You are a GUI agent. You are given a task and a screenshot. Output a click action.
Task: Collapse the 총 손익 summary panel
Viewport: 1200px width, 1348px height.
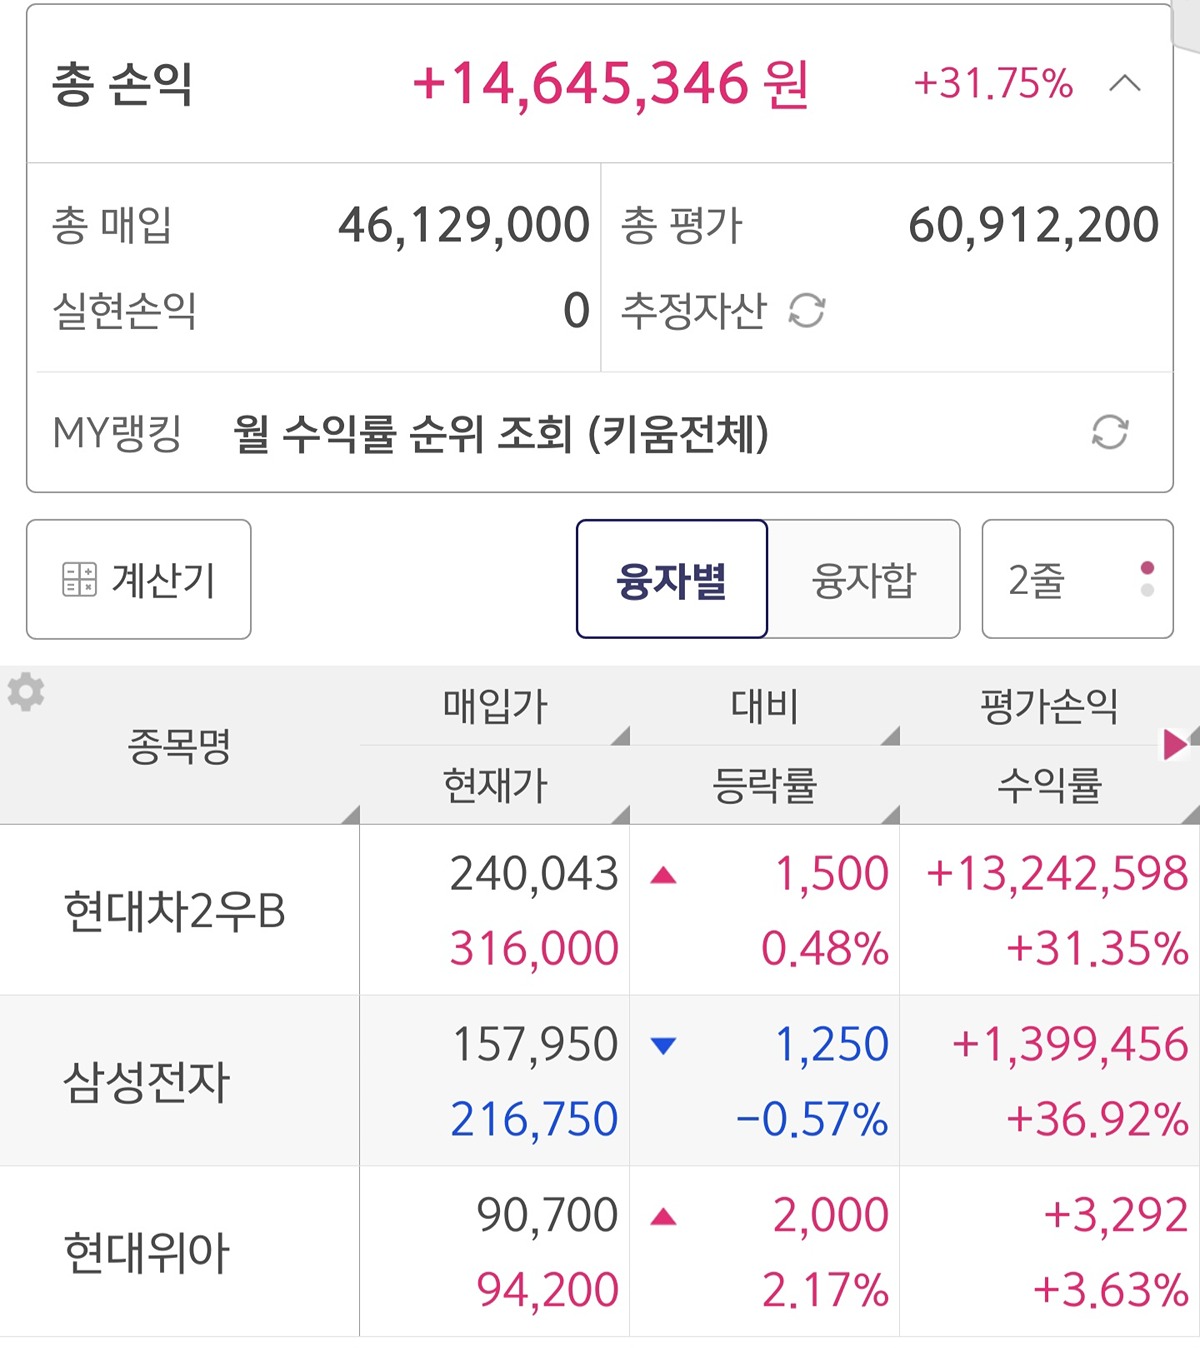click(1125, 83)
